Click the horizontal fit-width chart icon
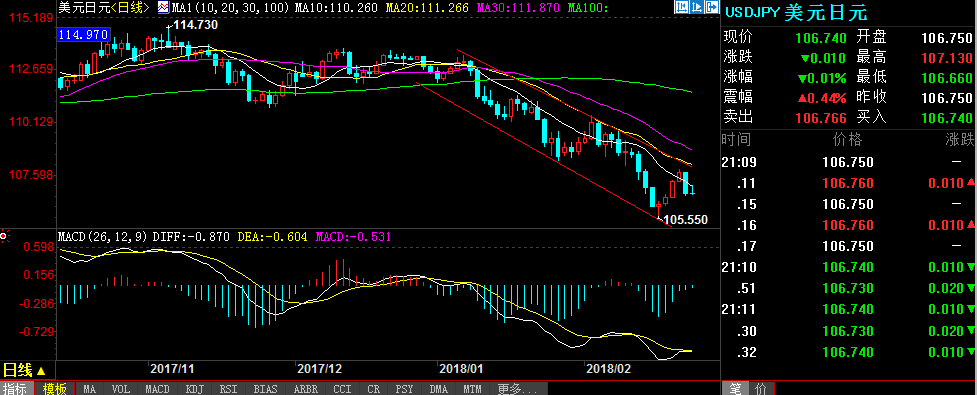Image resolution: width=977 pixels, height=395 pixels. click(682, 7)
